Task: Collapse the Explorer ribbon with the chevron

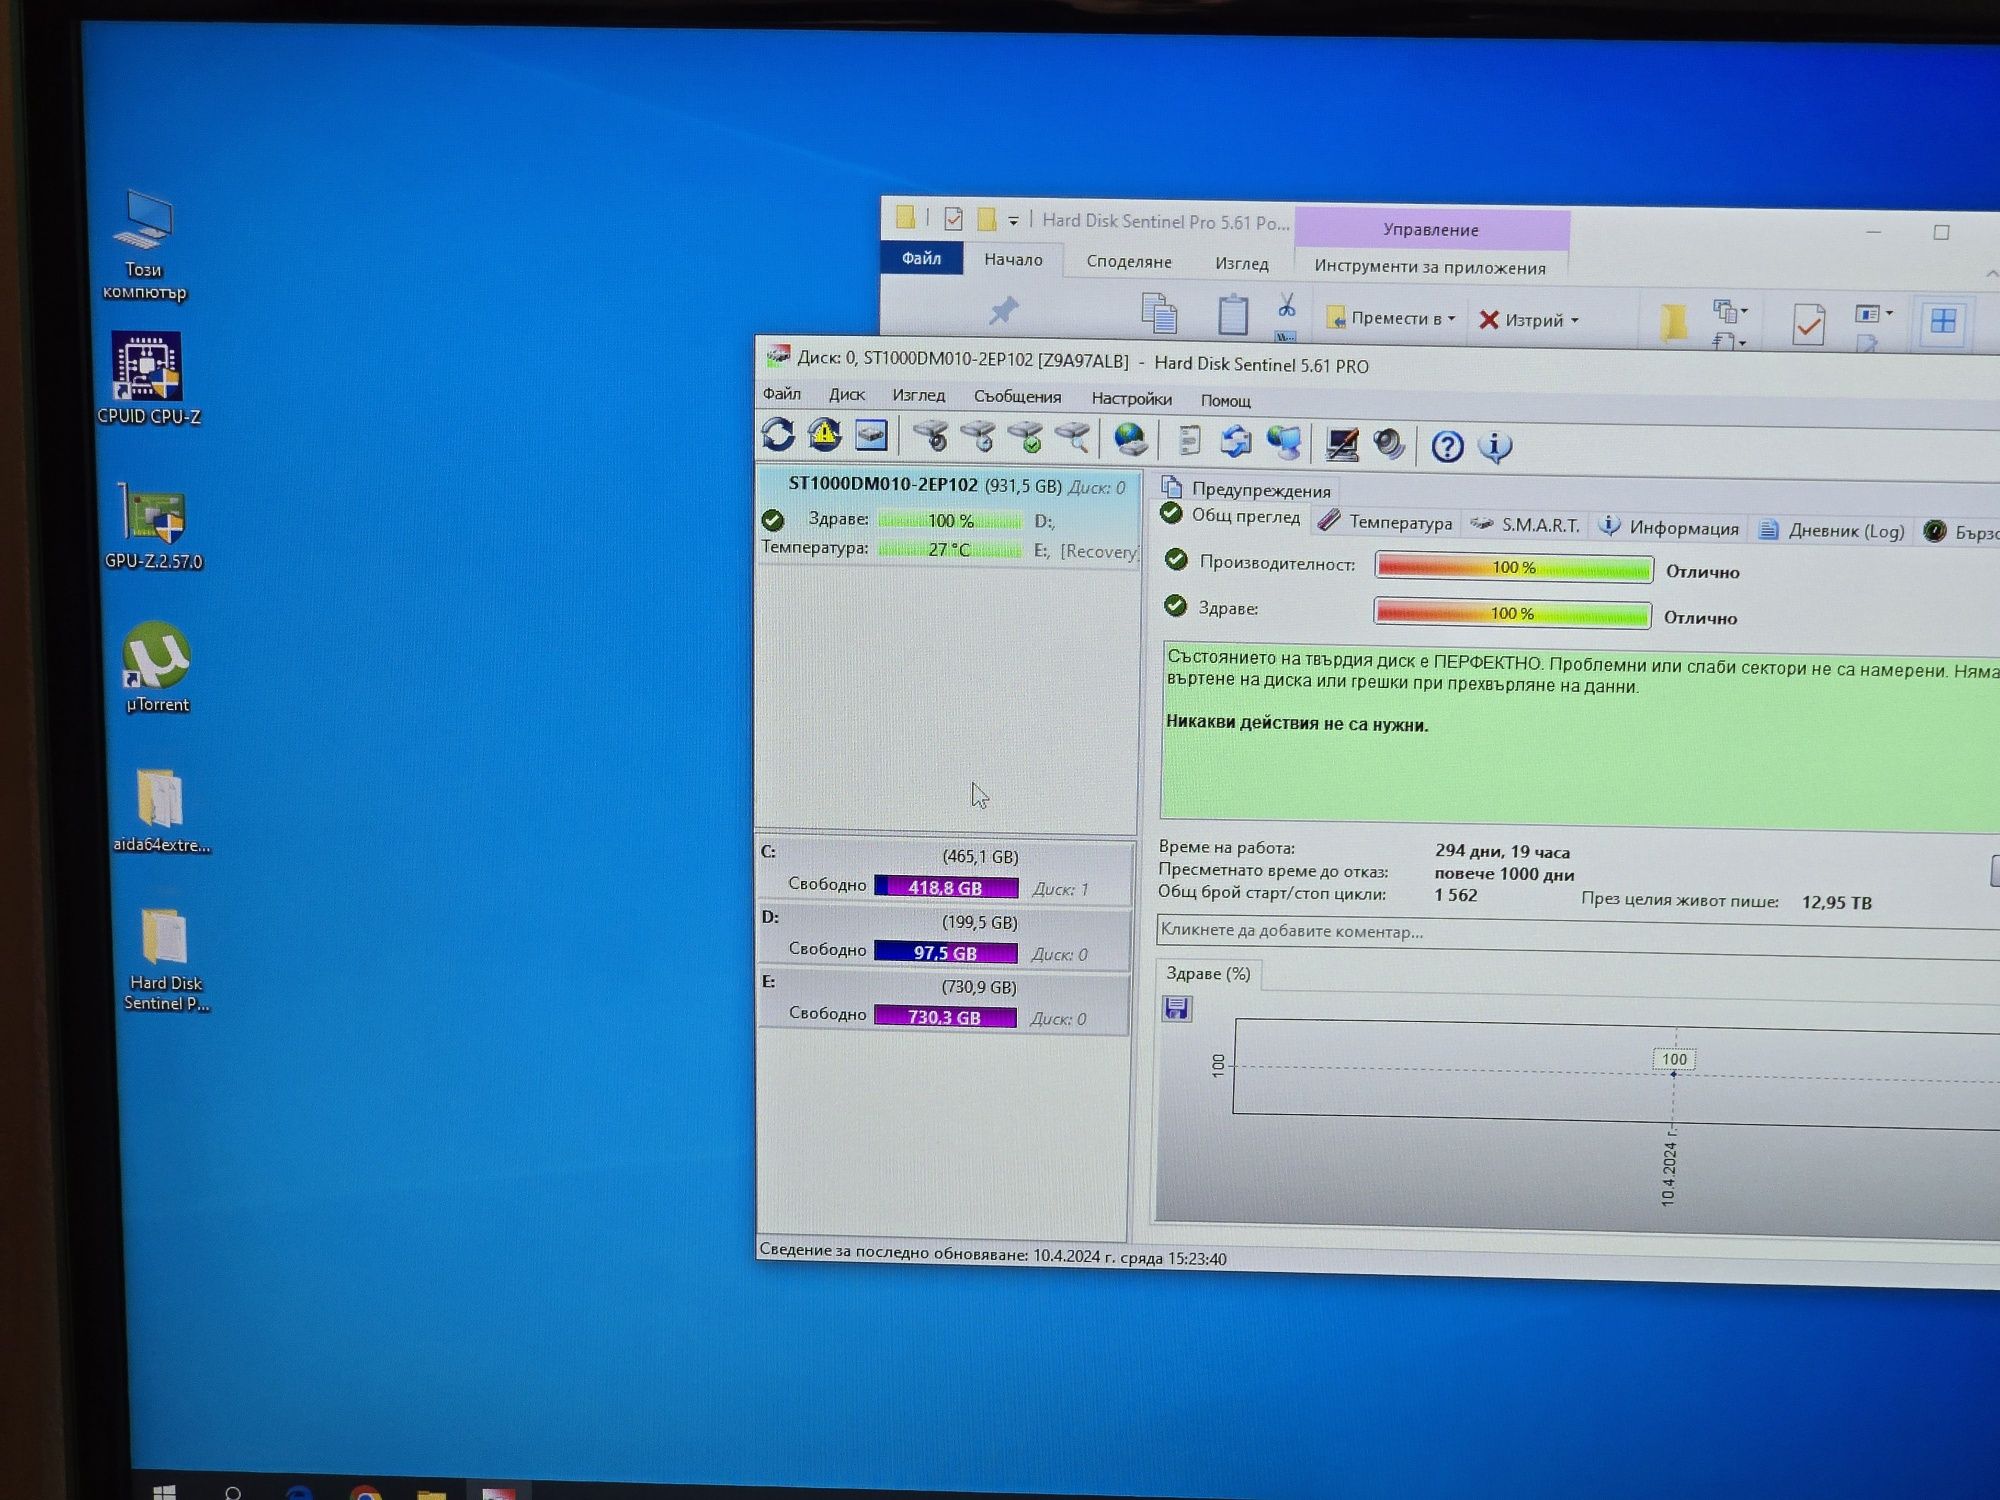Action: [x=1990, y=273]
